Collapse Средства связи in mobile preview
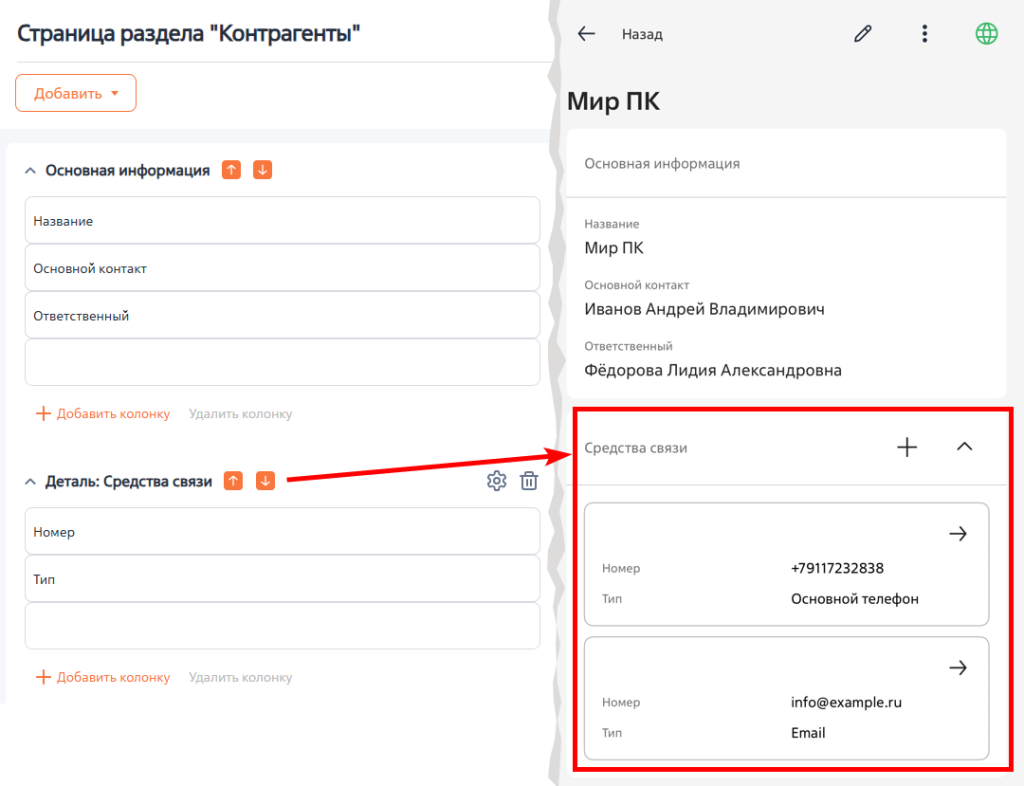1024x786 pixels. tap(964, 447)
